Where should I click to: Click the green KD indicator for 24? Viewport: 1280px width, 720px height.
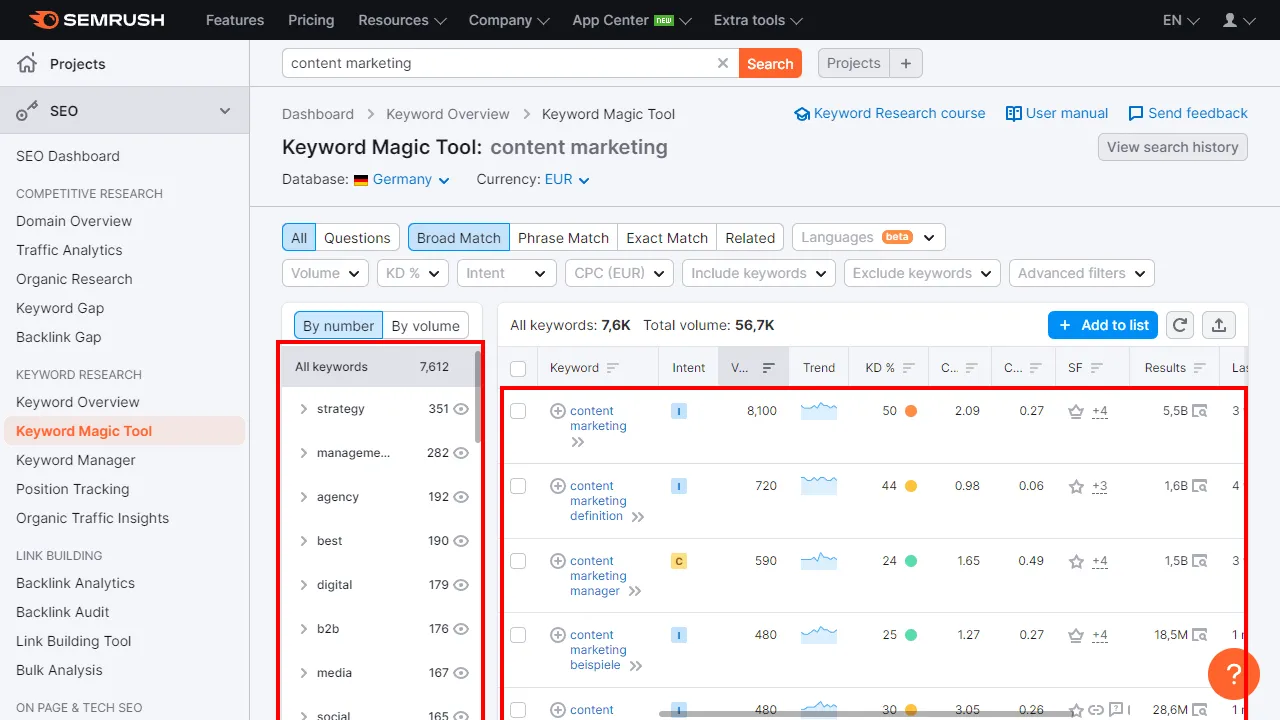[911, 561]
